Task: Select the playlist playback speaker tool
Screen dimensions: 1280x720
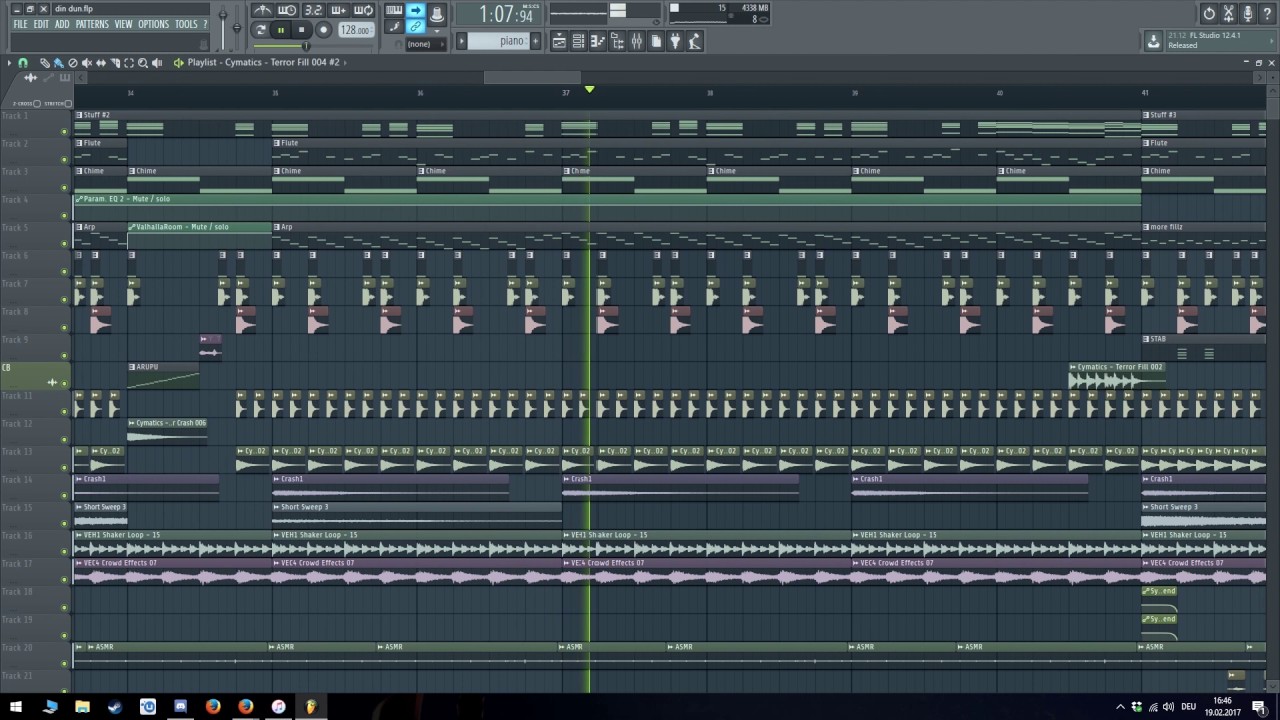Action: (x=158, y=63)
